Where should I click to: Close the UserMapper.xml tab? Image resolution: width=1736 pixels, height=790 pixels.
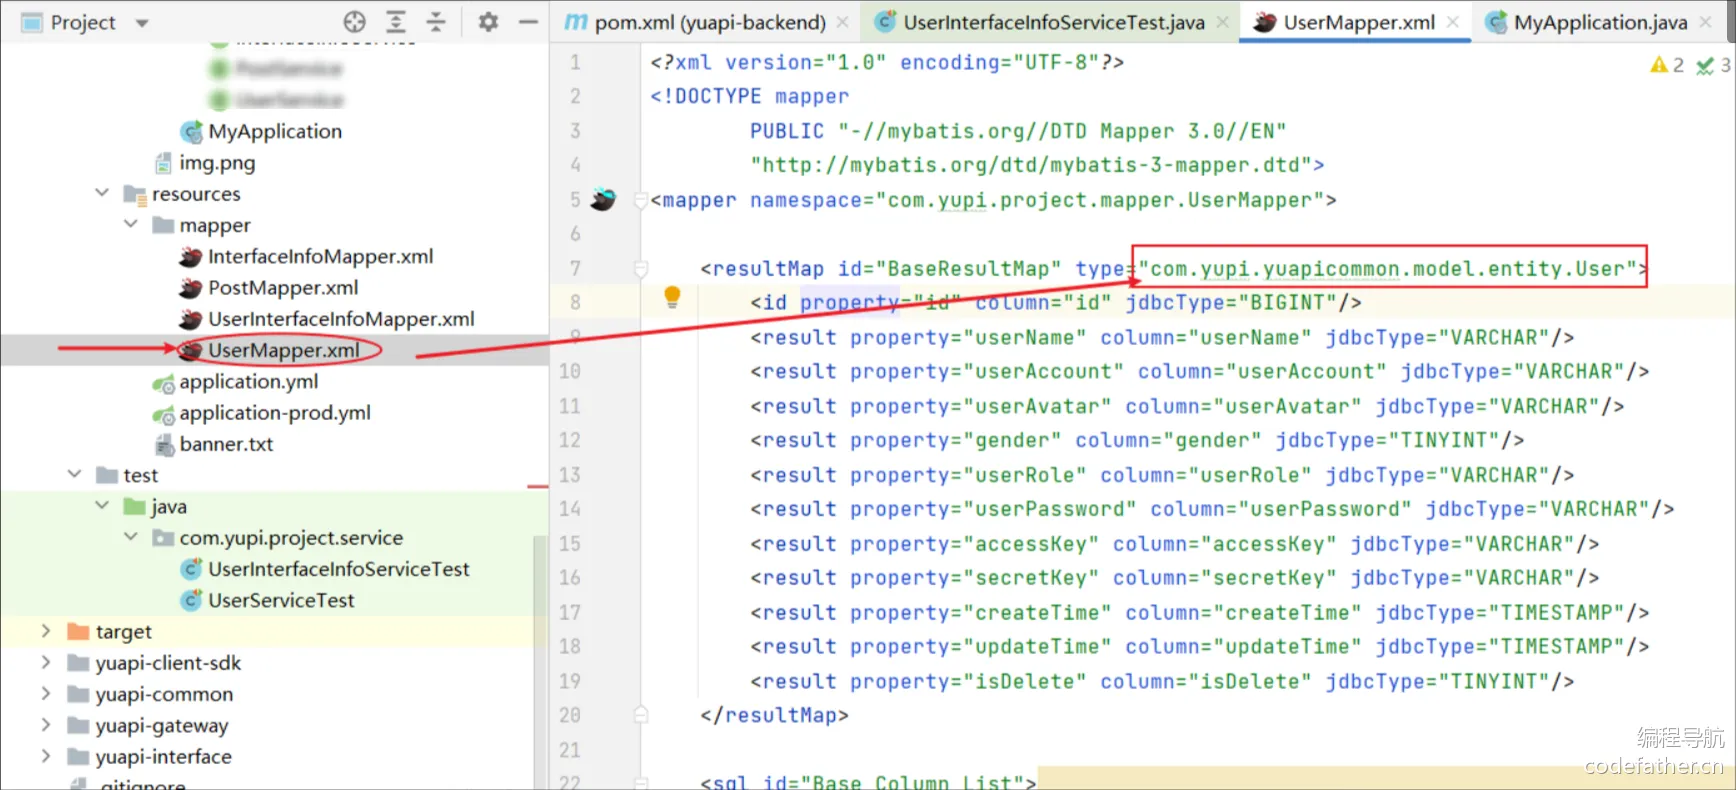point(1453,22)
